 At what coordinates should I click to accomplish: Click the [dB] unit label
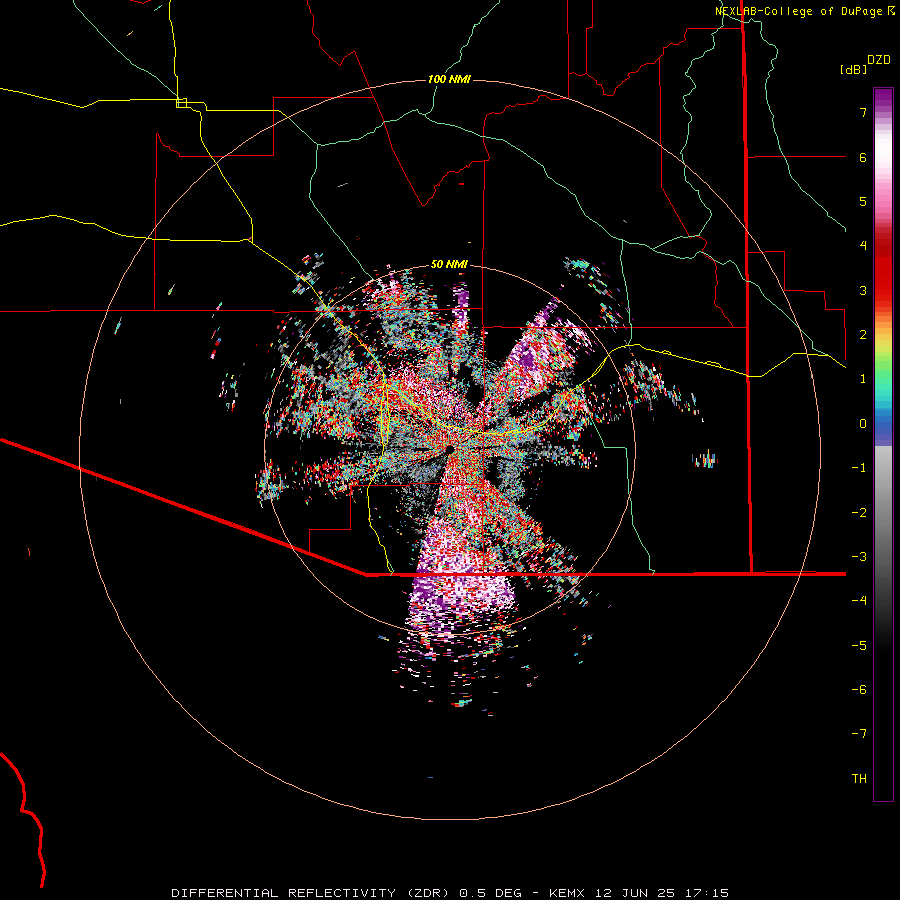[x=853, y=69]
